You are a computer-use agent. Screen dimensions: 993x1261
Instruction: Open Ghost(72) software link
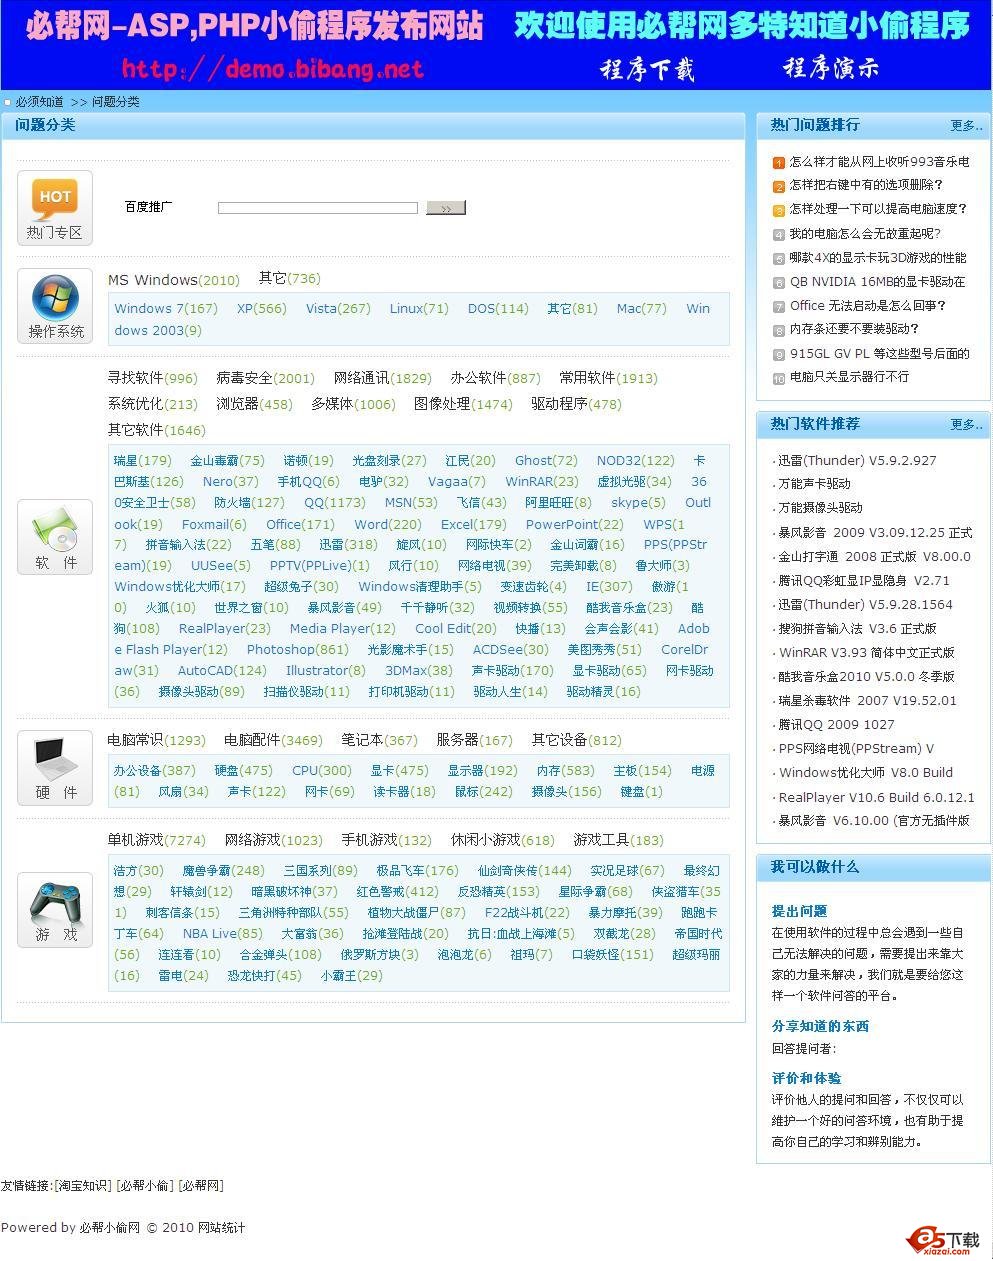(x=546, y=461)
